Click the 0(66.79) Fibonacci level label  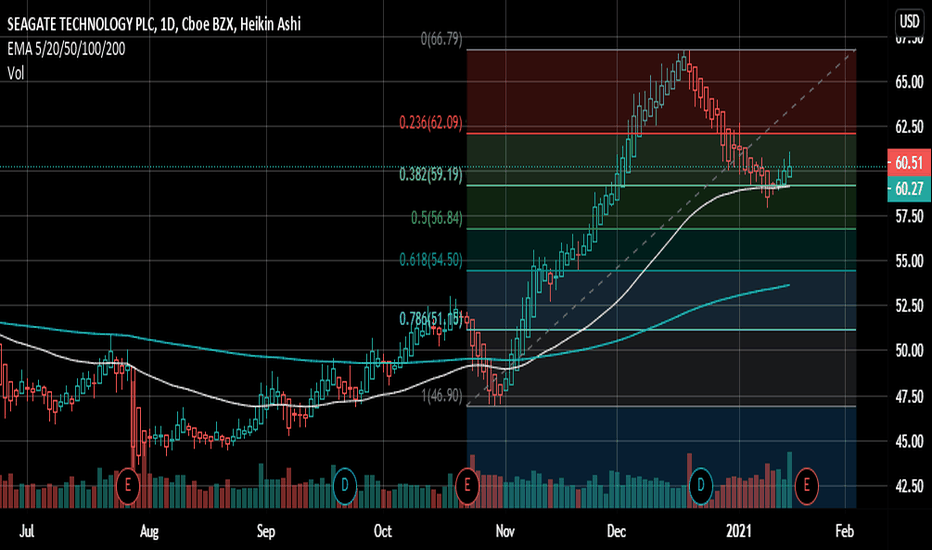click(441, 39)
